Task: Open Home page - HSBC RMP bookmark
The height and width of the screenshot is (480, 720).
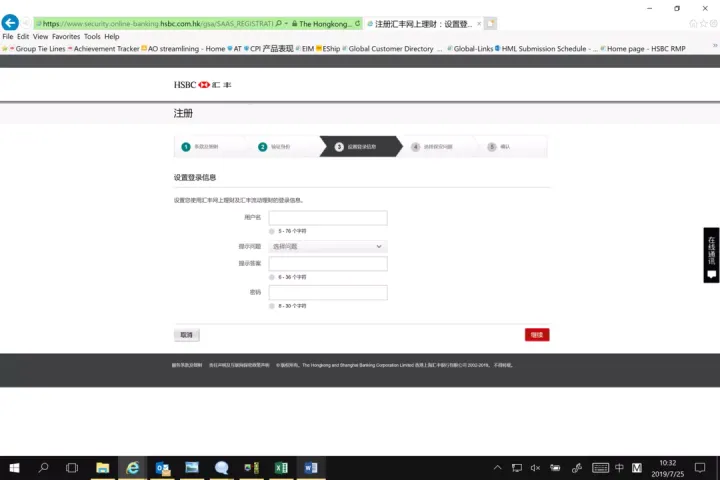Action: point(643,49)
